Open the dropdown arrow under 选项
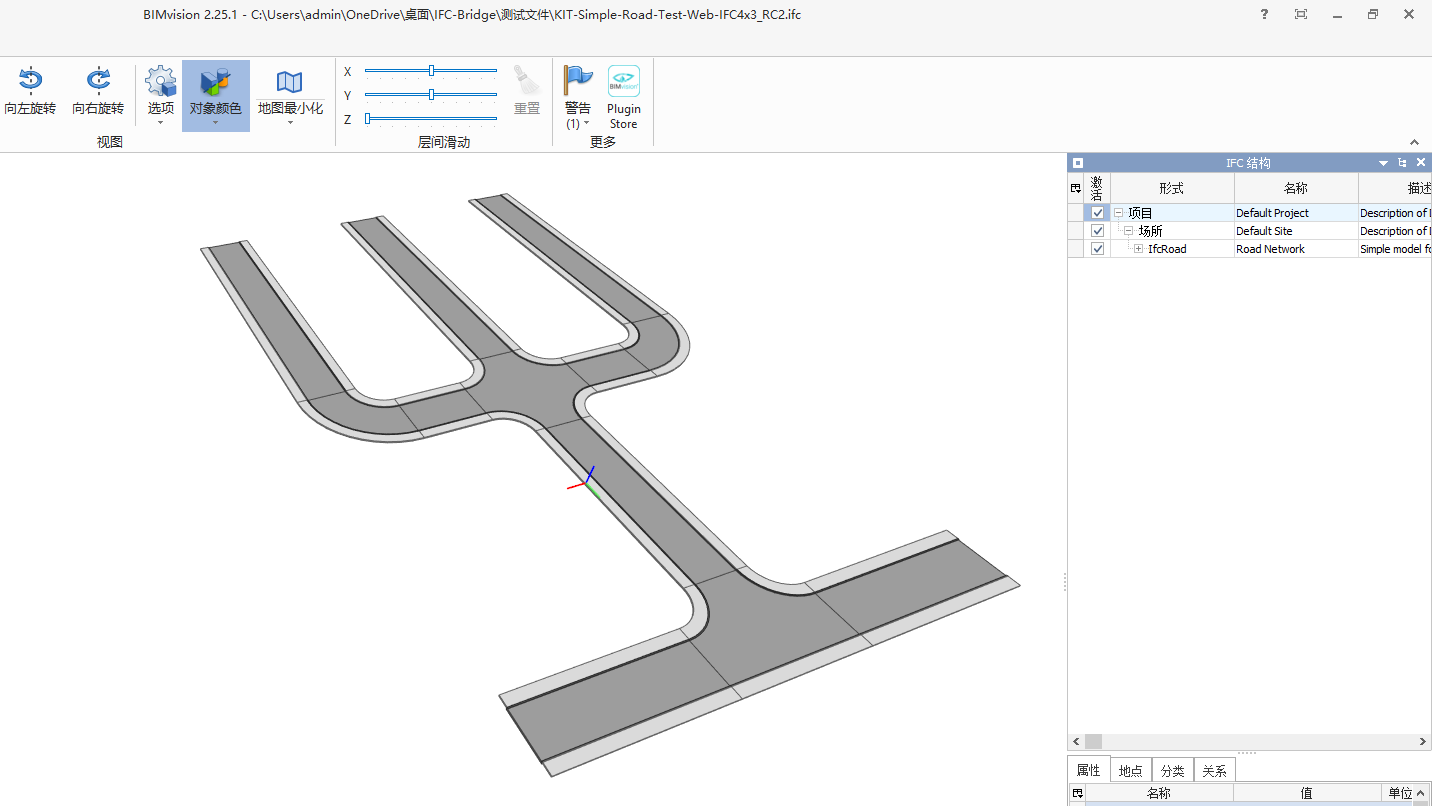Viewport: 1432px width, 806px height. 160,123
